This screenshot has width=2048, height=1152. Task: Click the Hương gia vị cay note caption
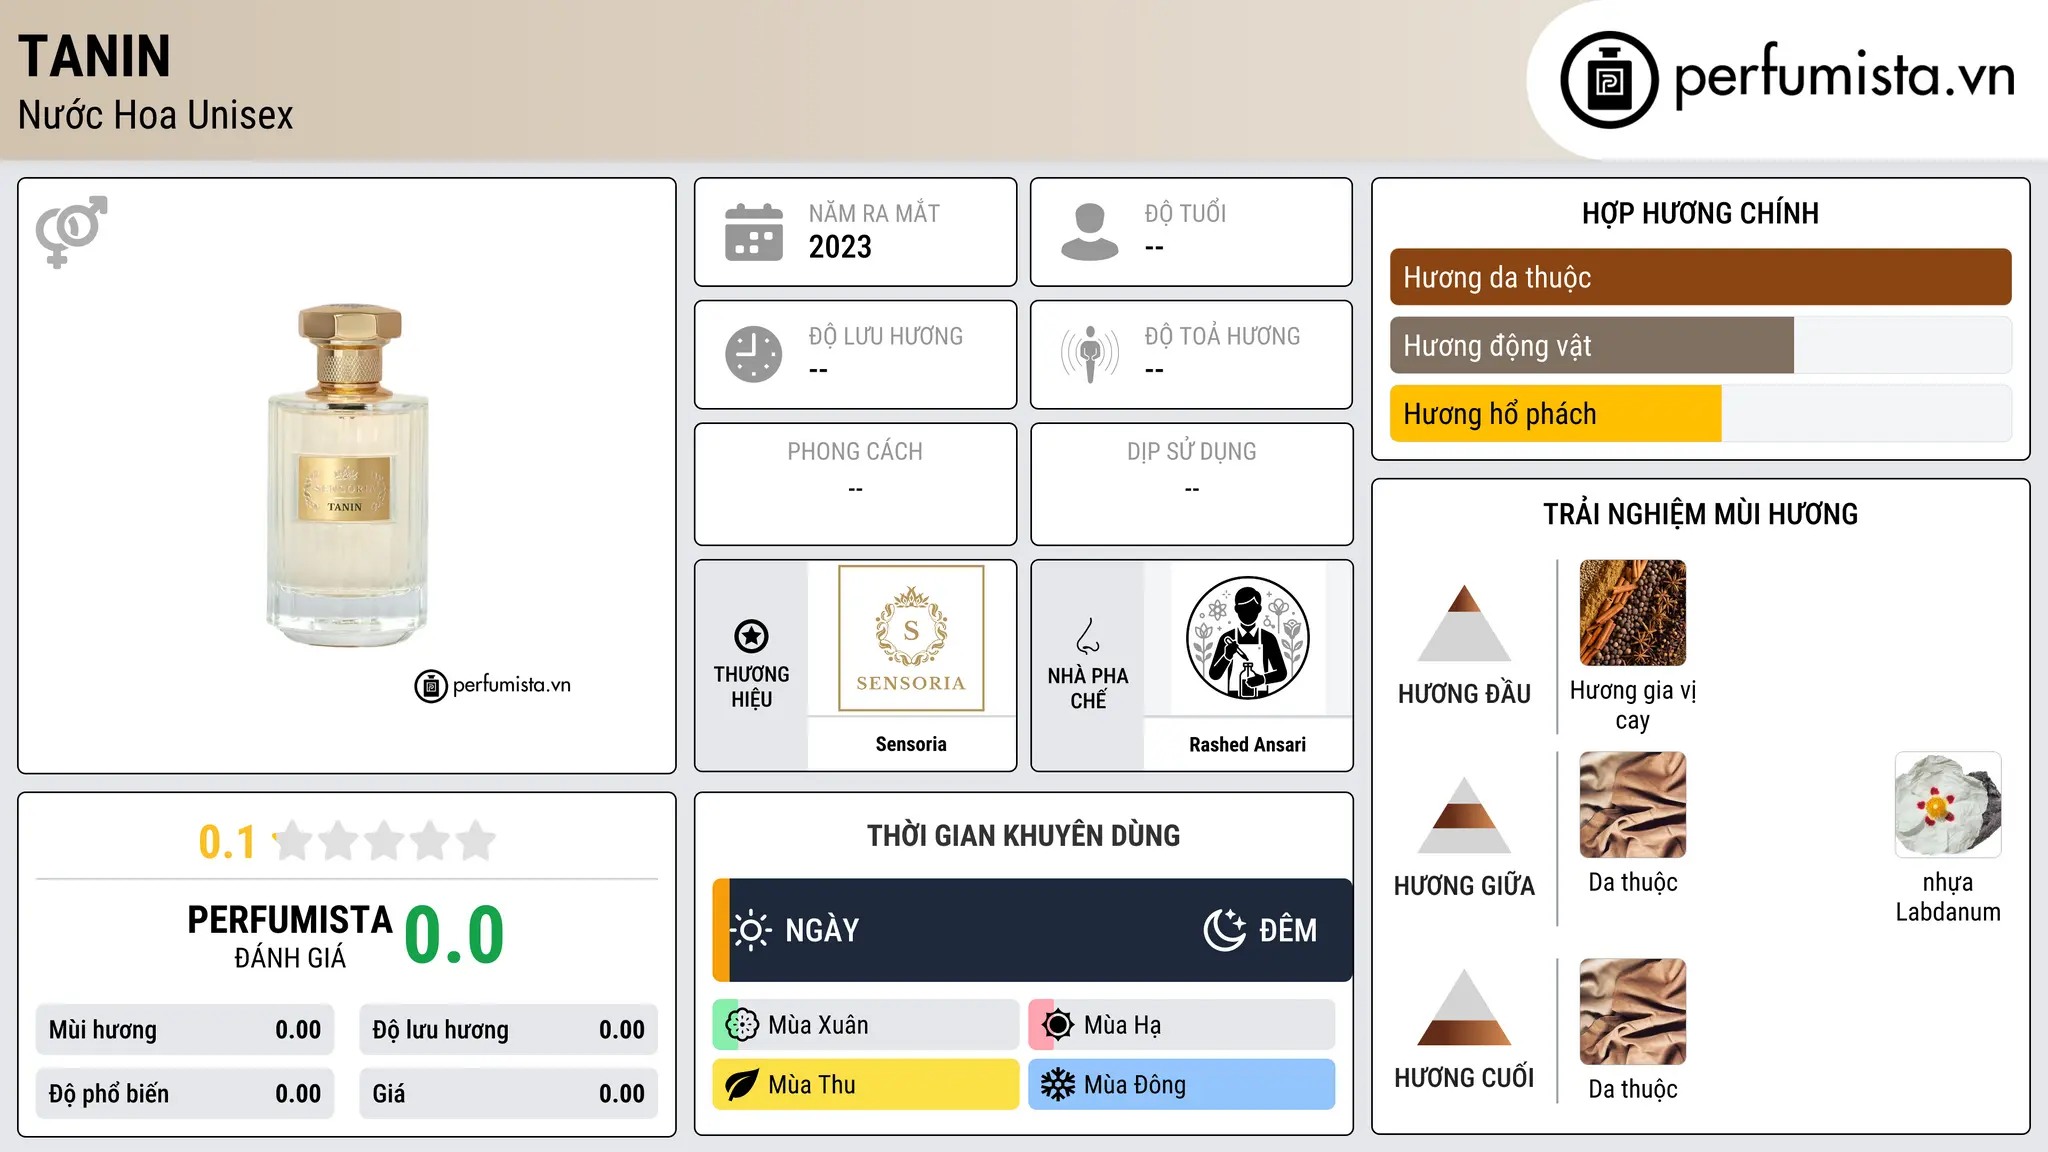[1633, 705]
